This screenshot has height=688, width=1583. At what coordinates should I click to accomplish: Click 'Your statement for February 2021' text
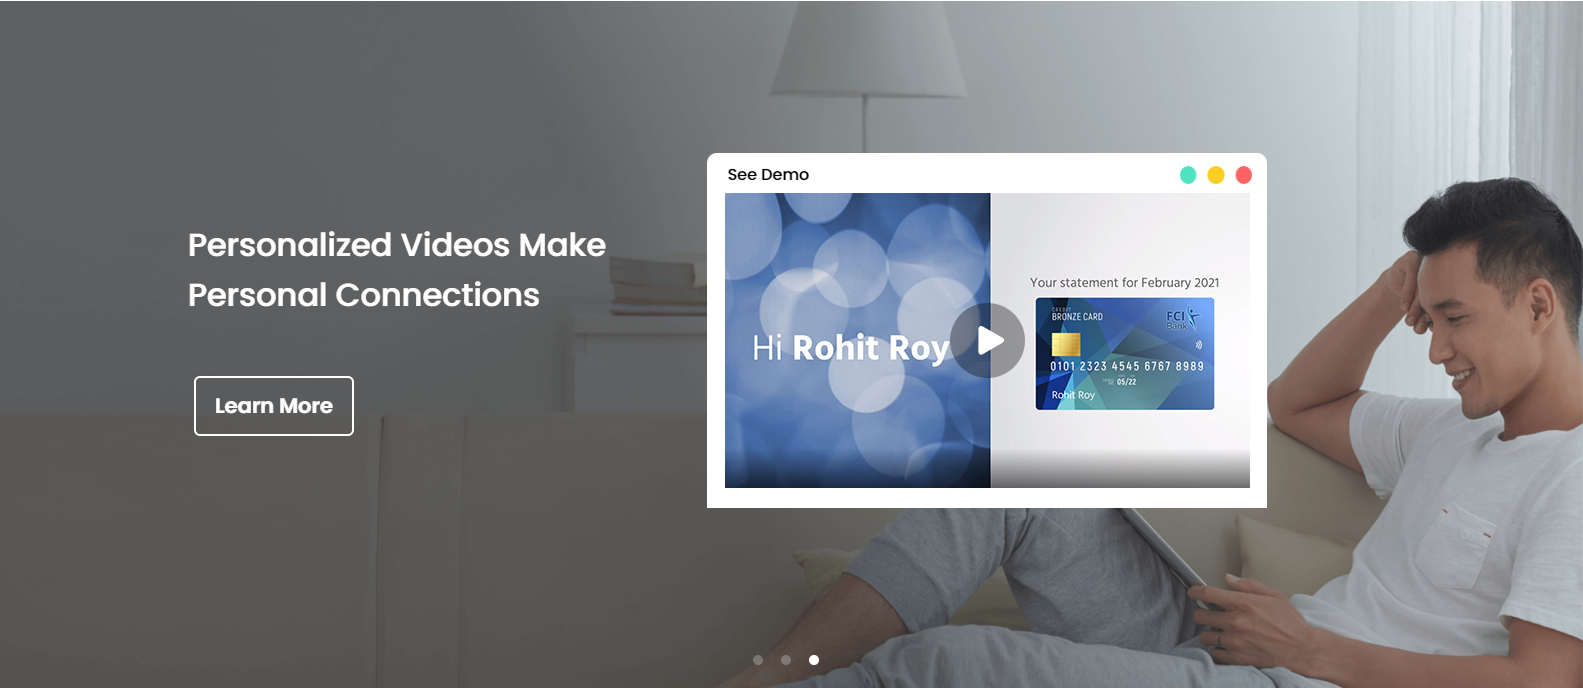[1125, 283]
